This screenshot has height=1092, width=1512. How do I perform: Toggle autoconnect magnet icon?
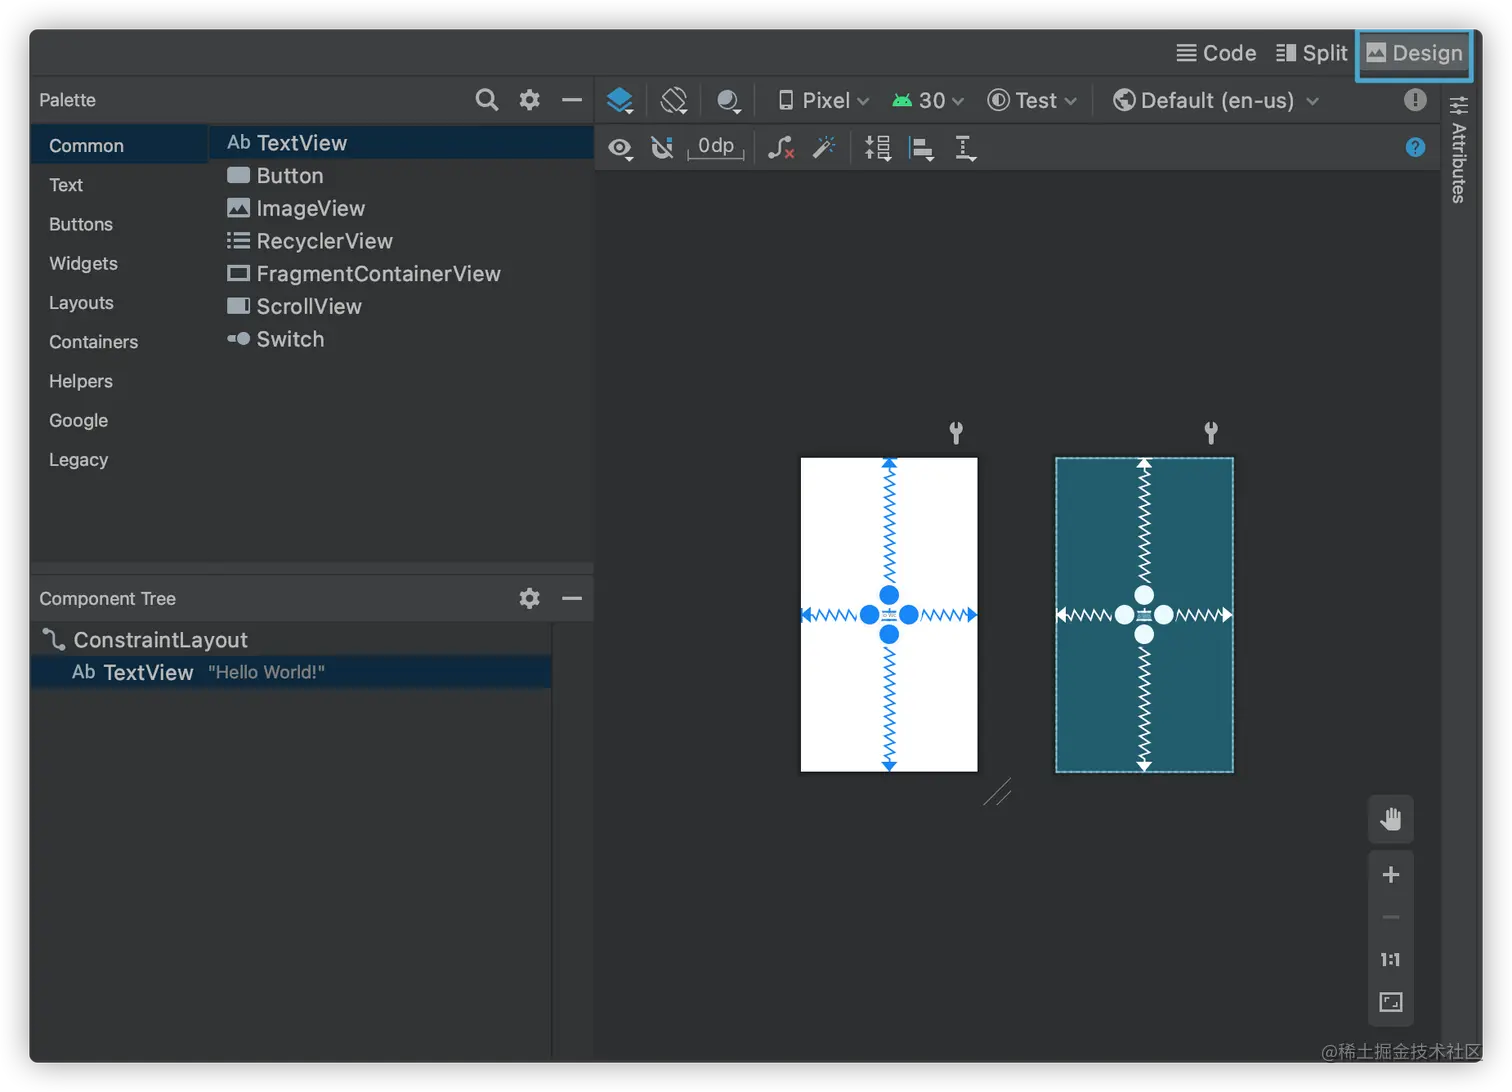tap(662, 149)
